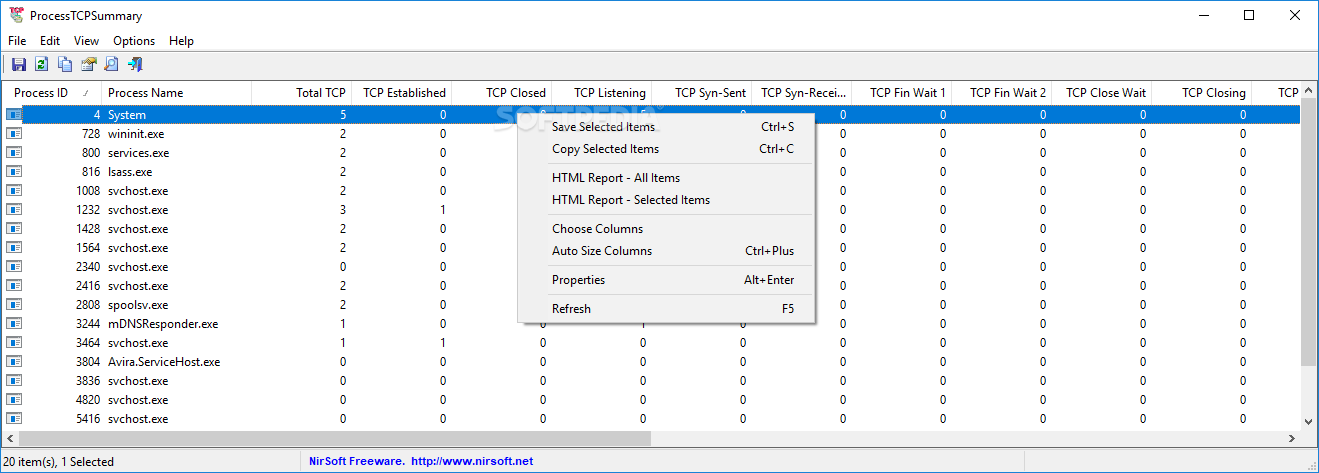1319x473 pixels.
Task: Select HTML Report - All Items
Action: [x=667, y=178]
